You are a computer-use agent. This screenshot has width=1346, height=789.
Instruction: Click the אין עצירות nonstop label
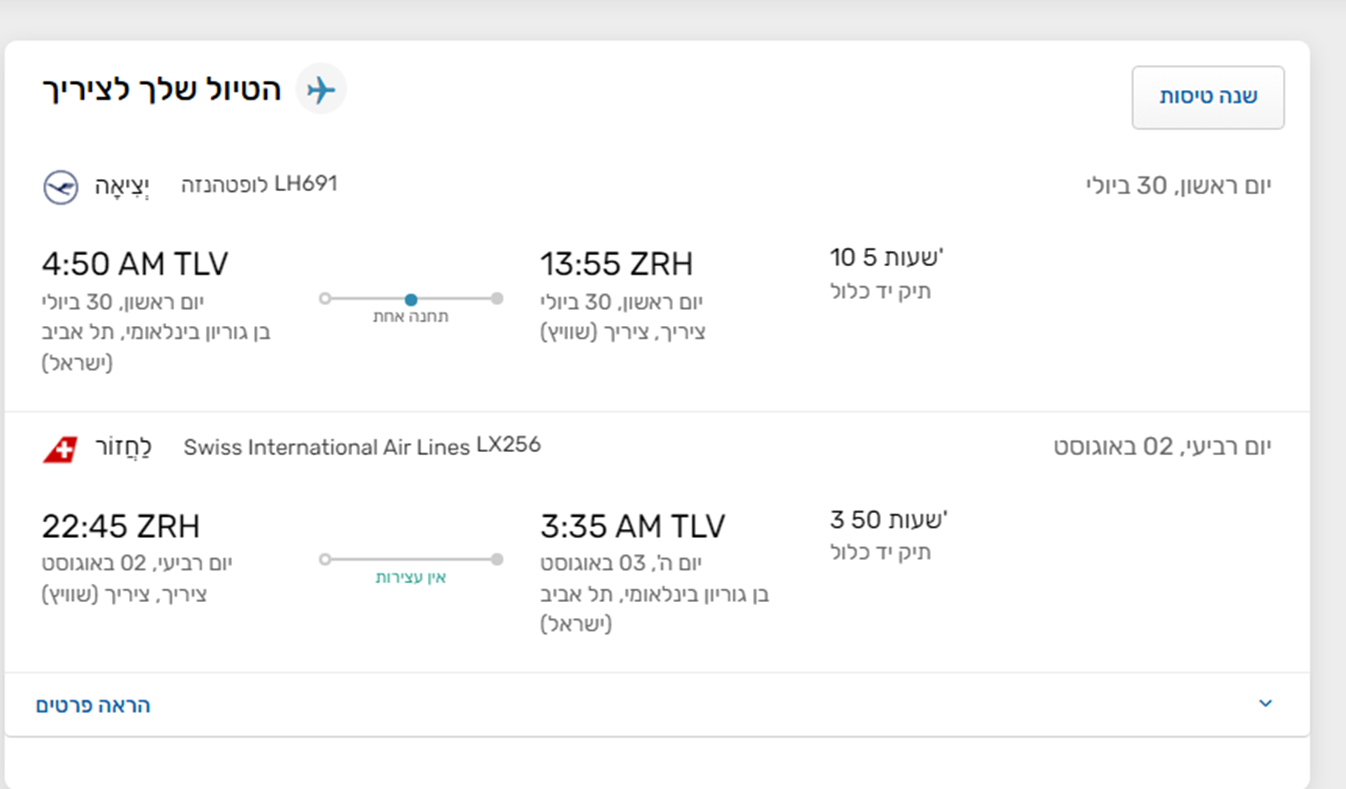pyautogui.click(x=411, y=578)
